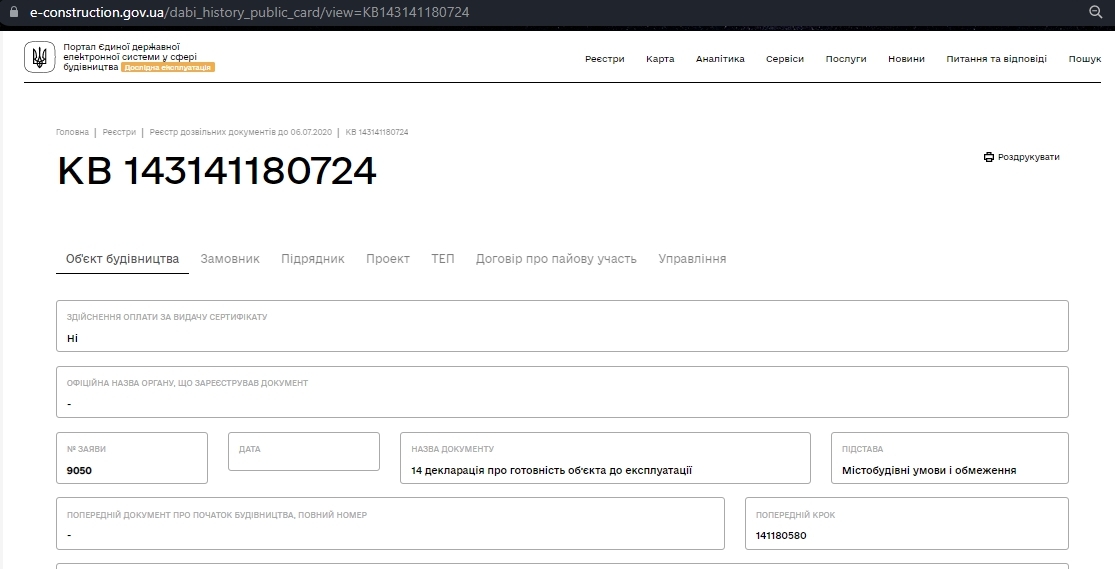Image resolution: width=1115 pixels, height=569 pixels.
Task: Click the heading KB 143141180724
Action: click(217, 171)
